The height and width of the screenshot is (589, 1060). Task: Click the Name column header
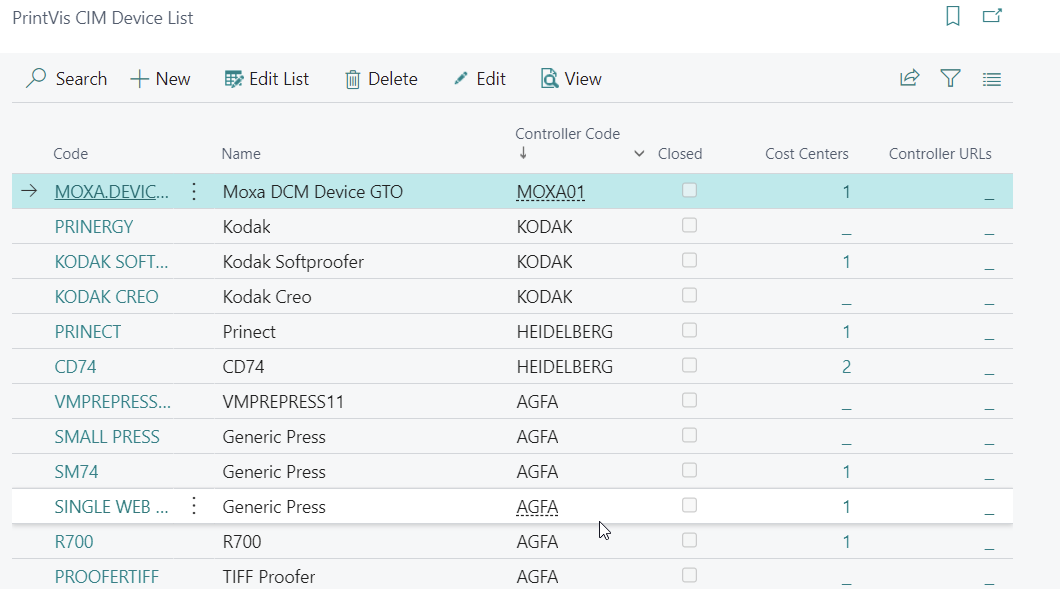[x=241, y=154]
